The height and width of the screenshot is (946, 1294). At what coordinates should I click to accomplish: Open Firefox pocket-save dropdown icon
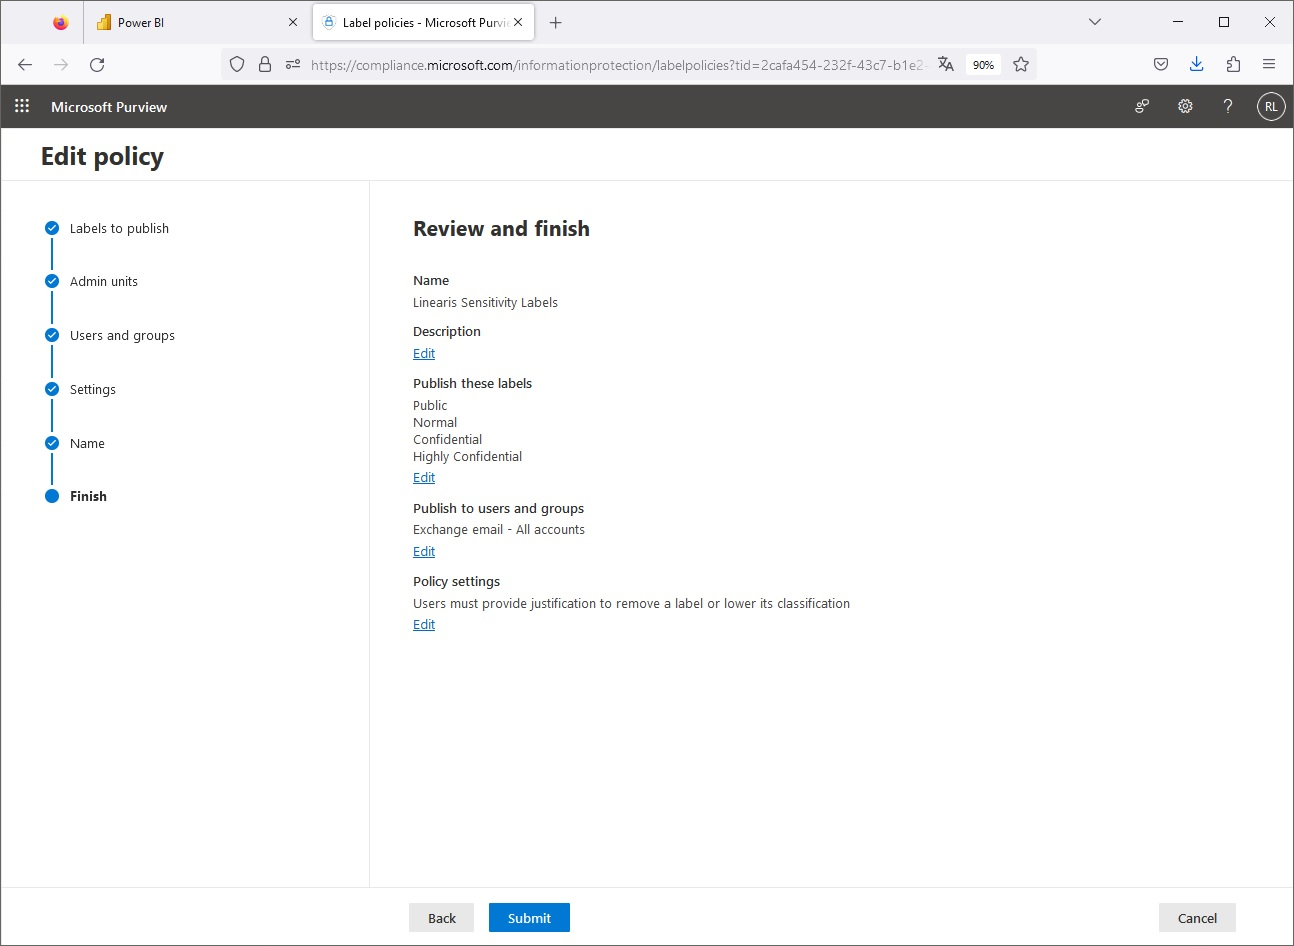tap(1160, 63)
